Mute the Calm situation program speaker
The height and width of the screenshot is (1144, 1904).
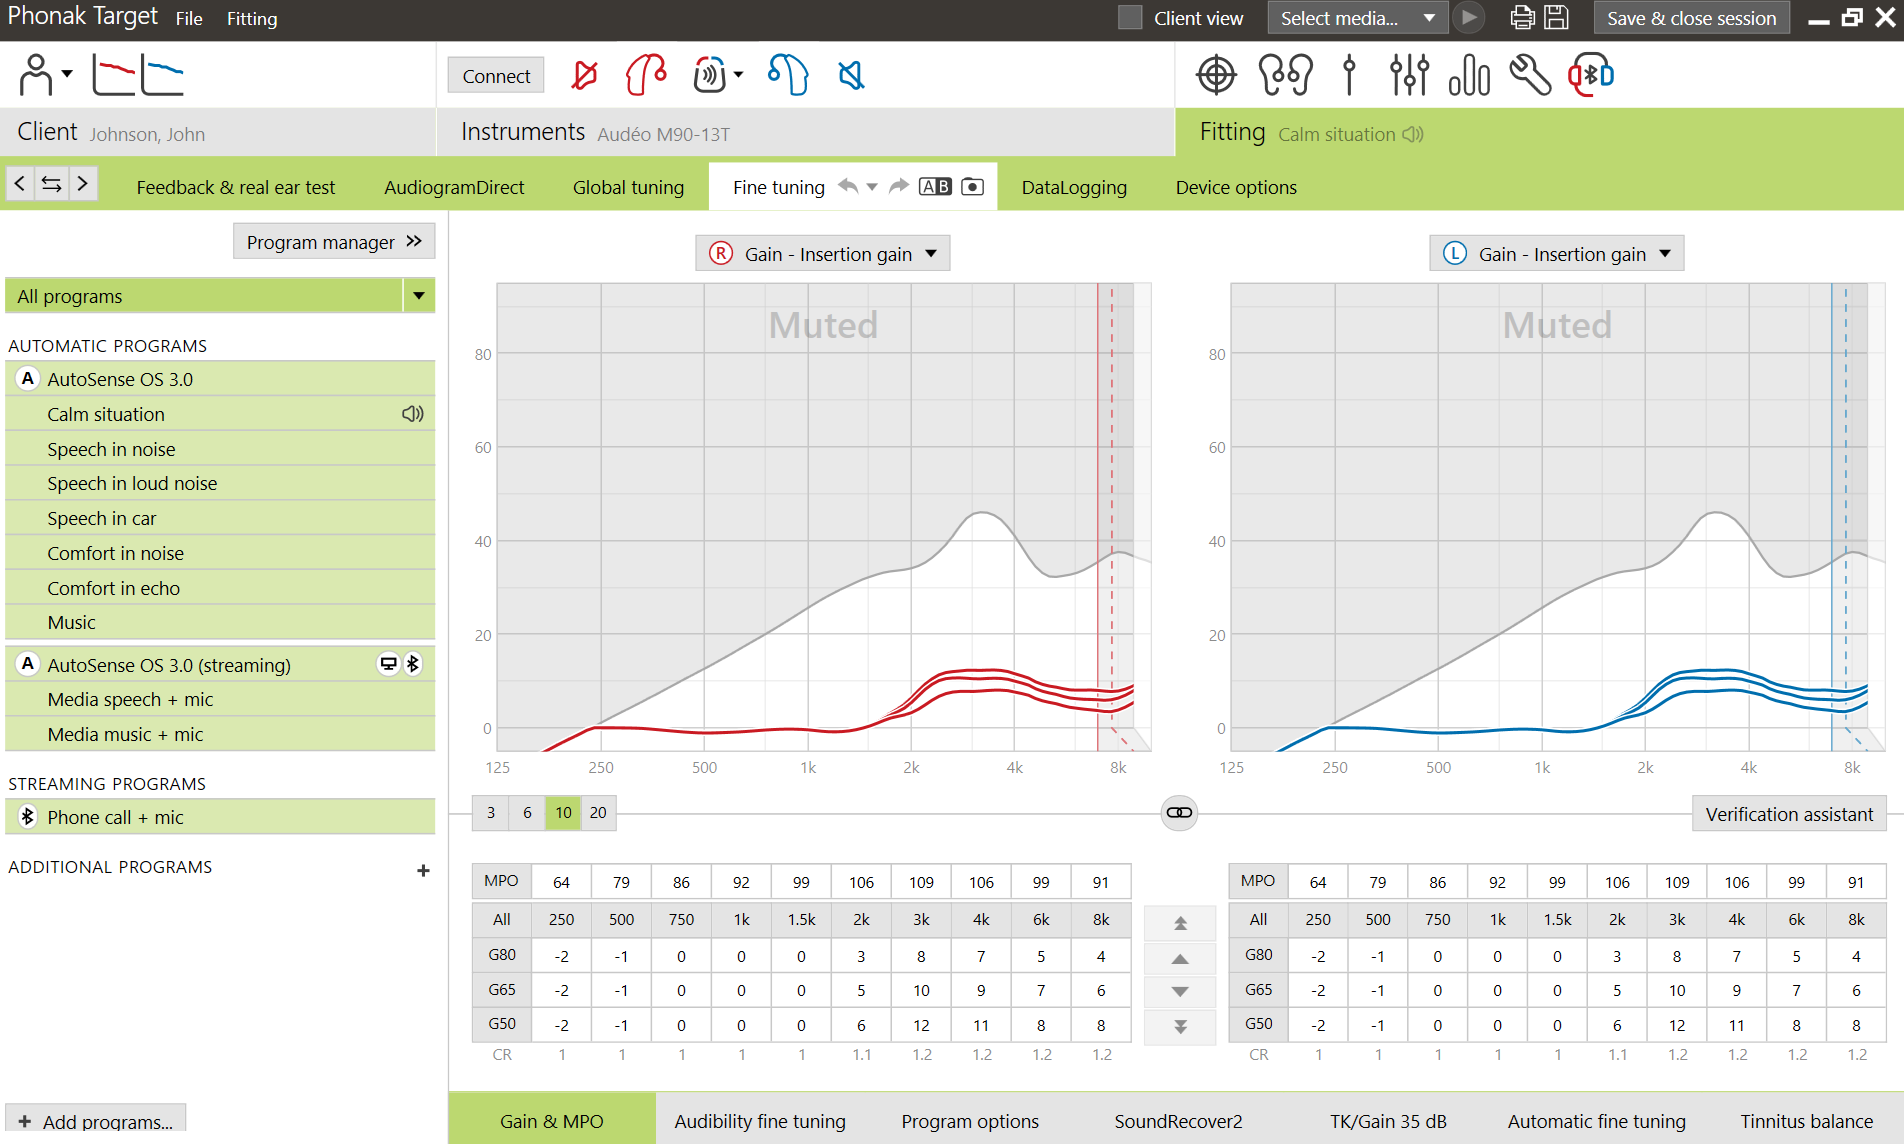(412, 413)
